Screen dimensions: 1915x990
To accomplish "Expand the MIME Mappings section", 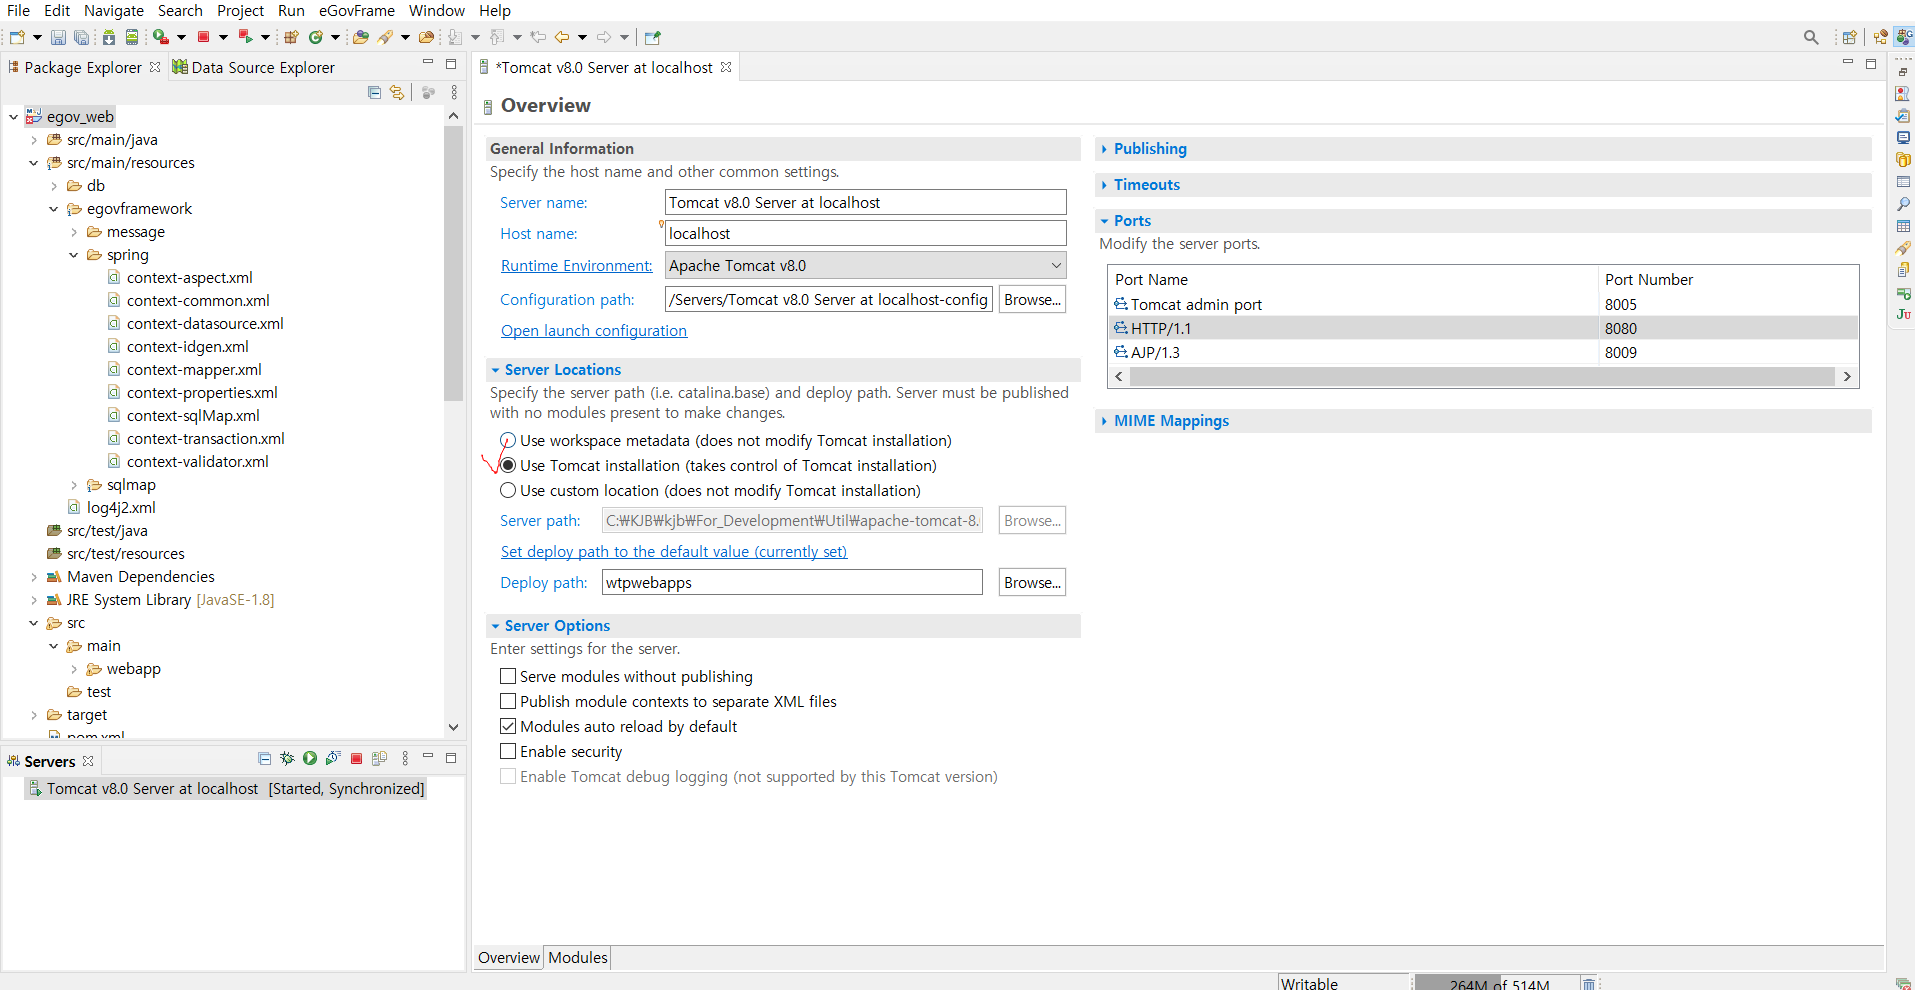I will point(1104,421).
